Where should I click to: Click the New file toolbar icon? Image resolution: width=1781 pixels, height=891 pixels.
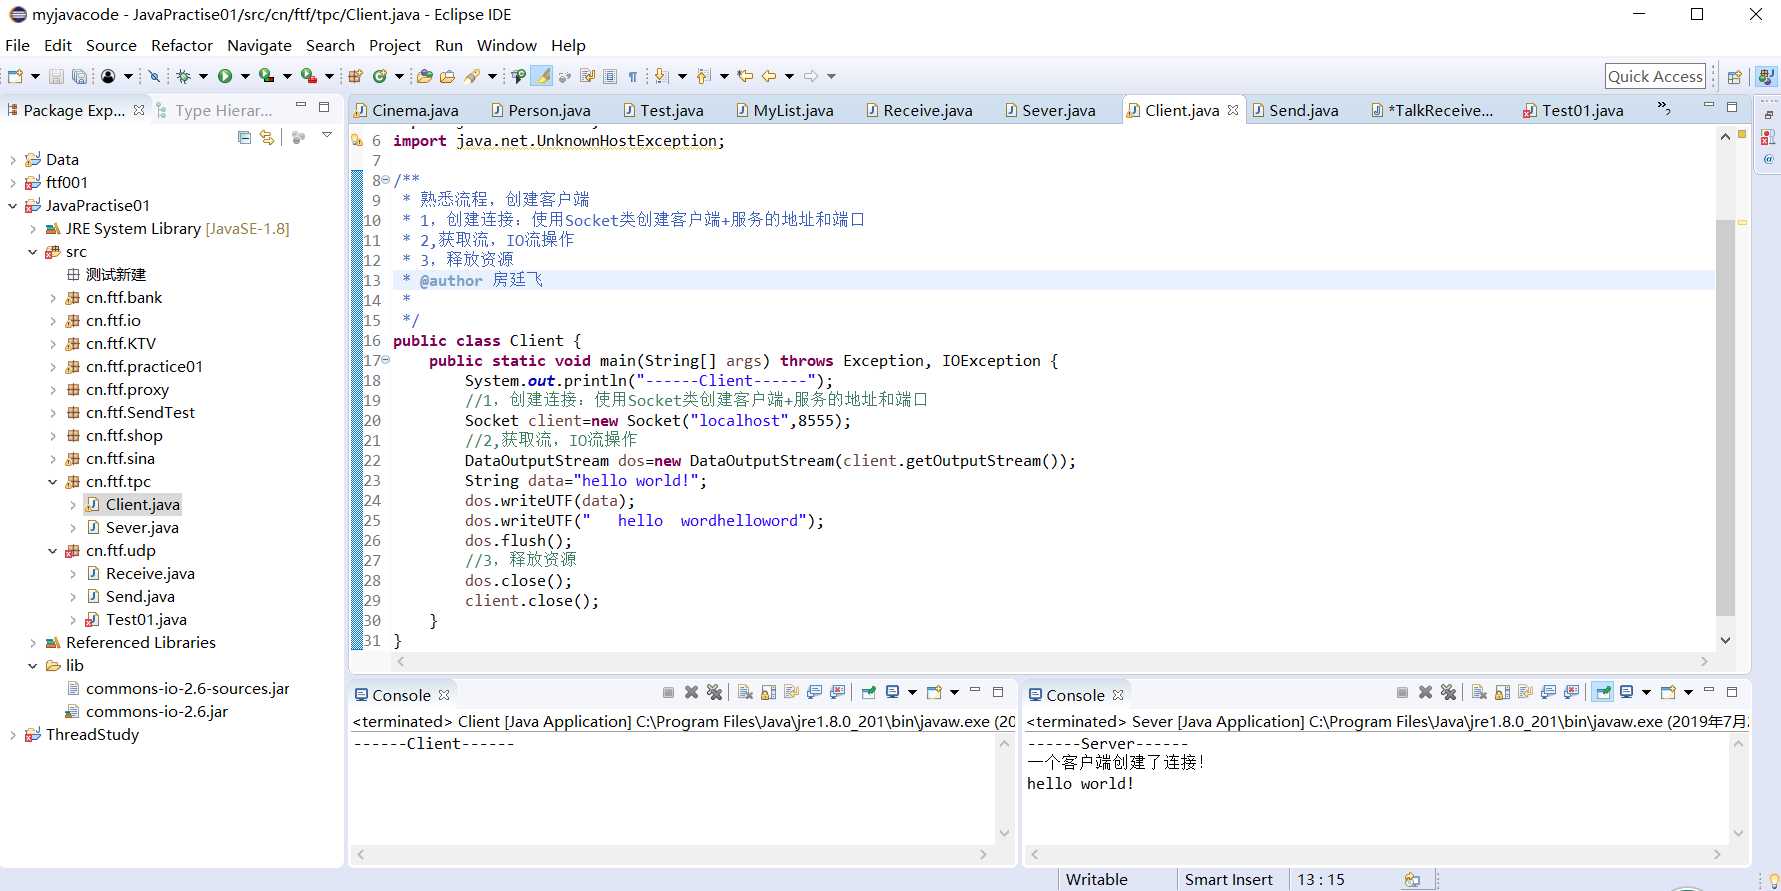[x=15, y=76]
